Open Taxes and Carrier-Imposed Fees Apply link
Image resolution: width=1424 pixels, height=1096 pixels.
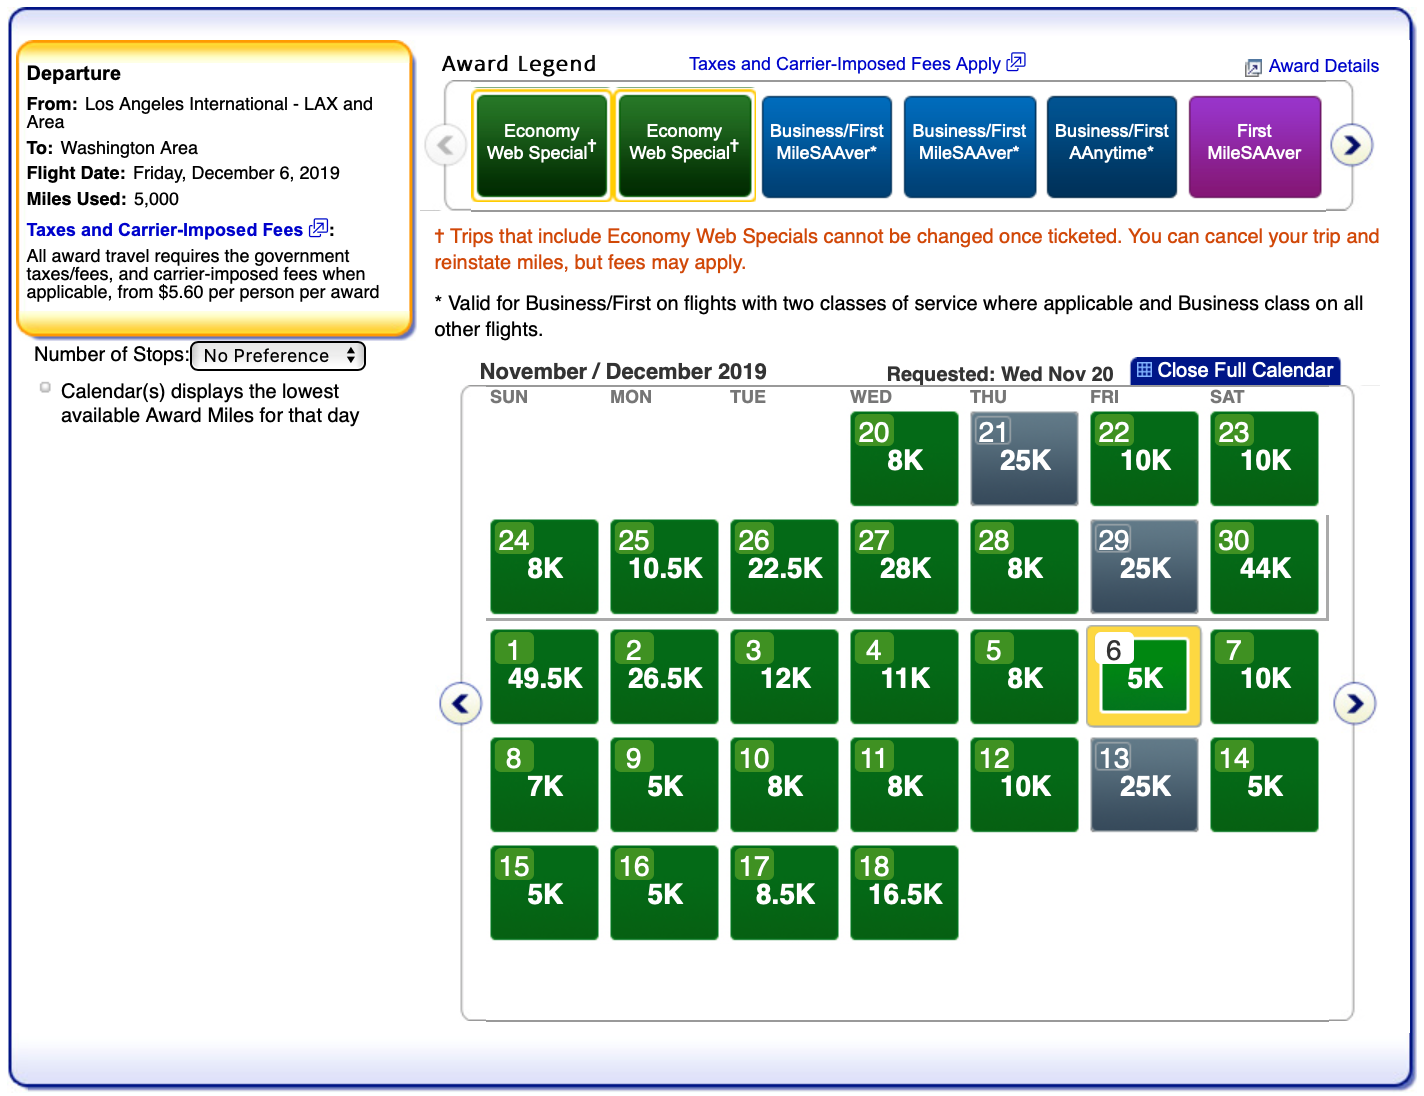click(845, 64)
